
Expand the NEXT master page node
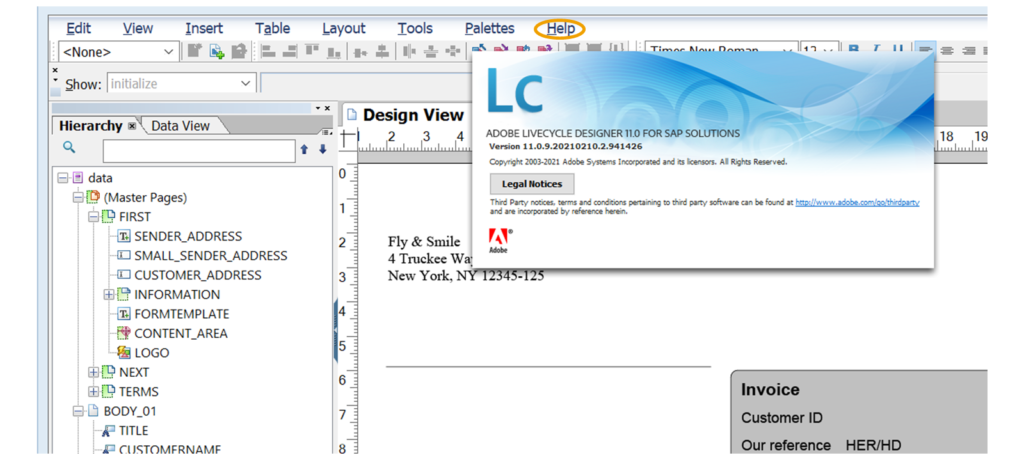click(93, 372)
